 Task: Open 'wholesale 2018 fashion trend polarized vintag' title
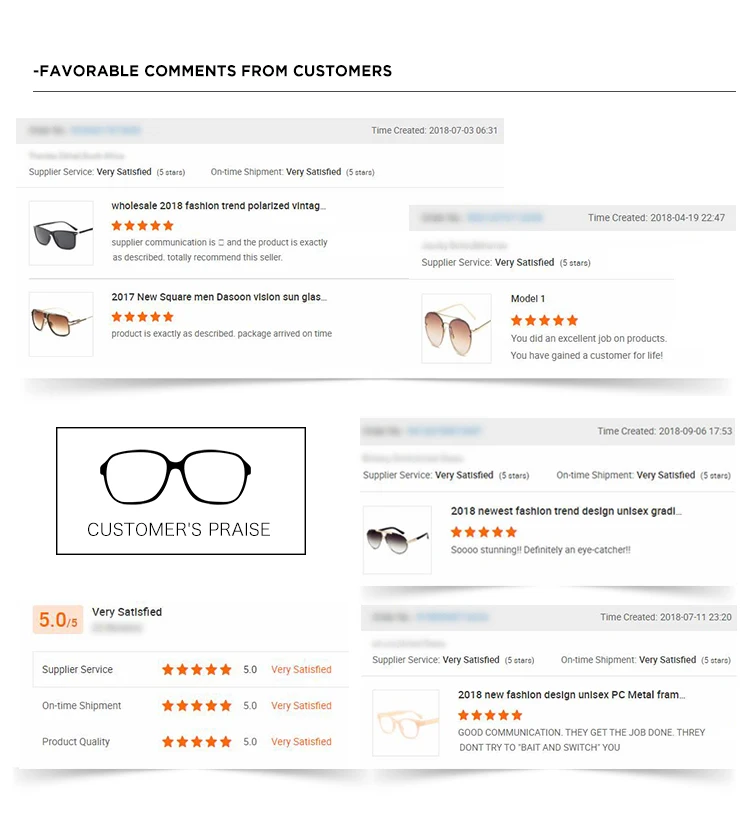tap(218, 206)
